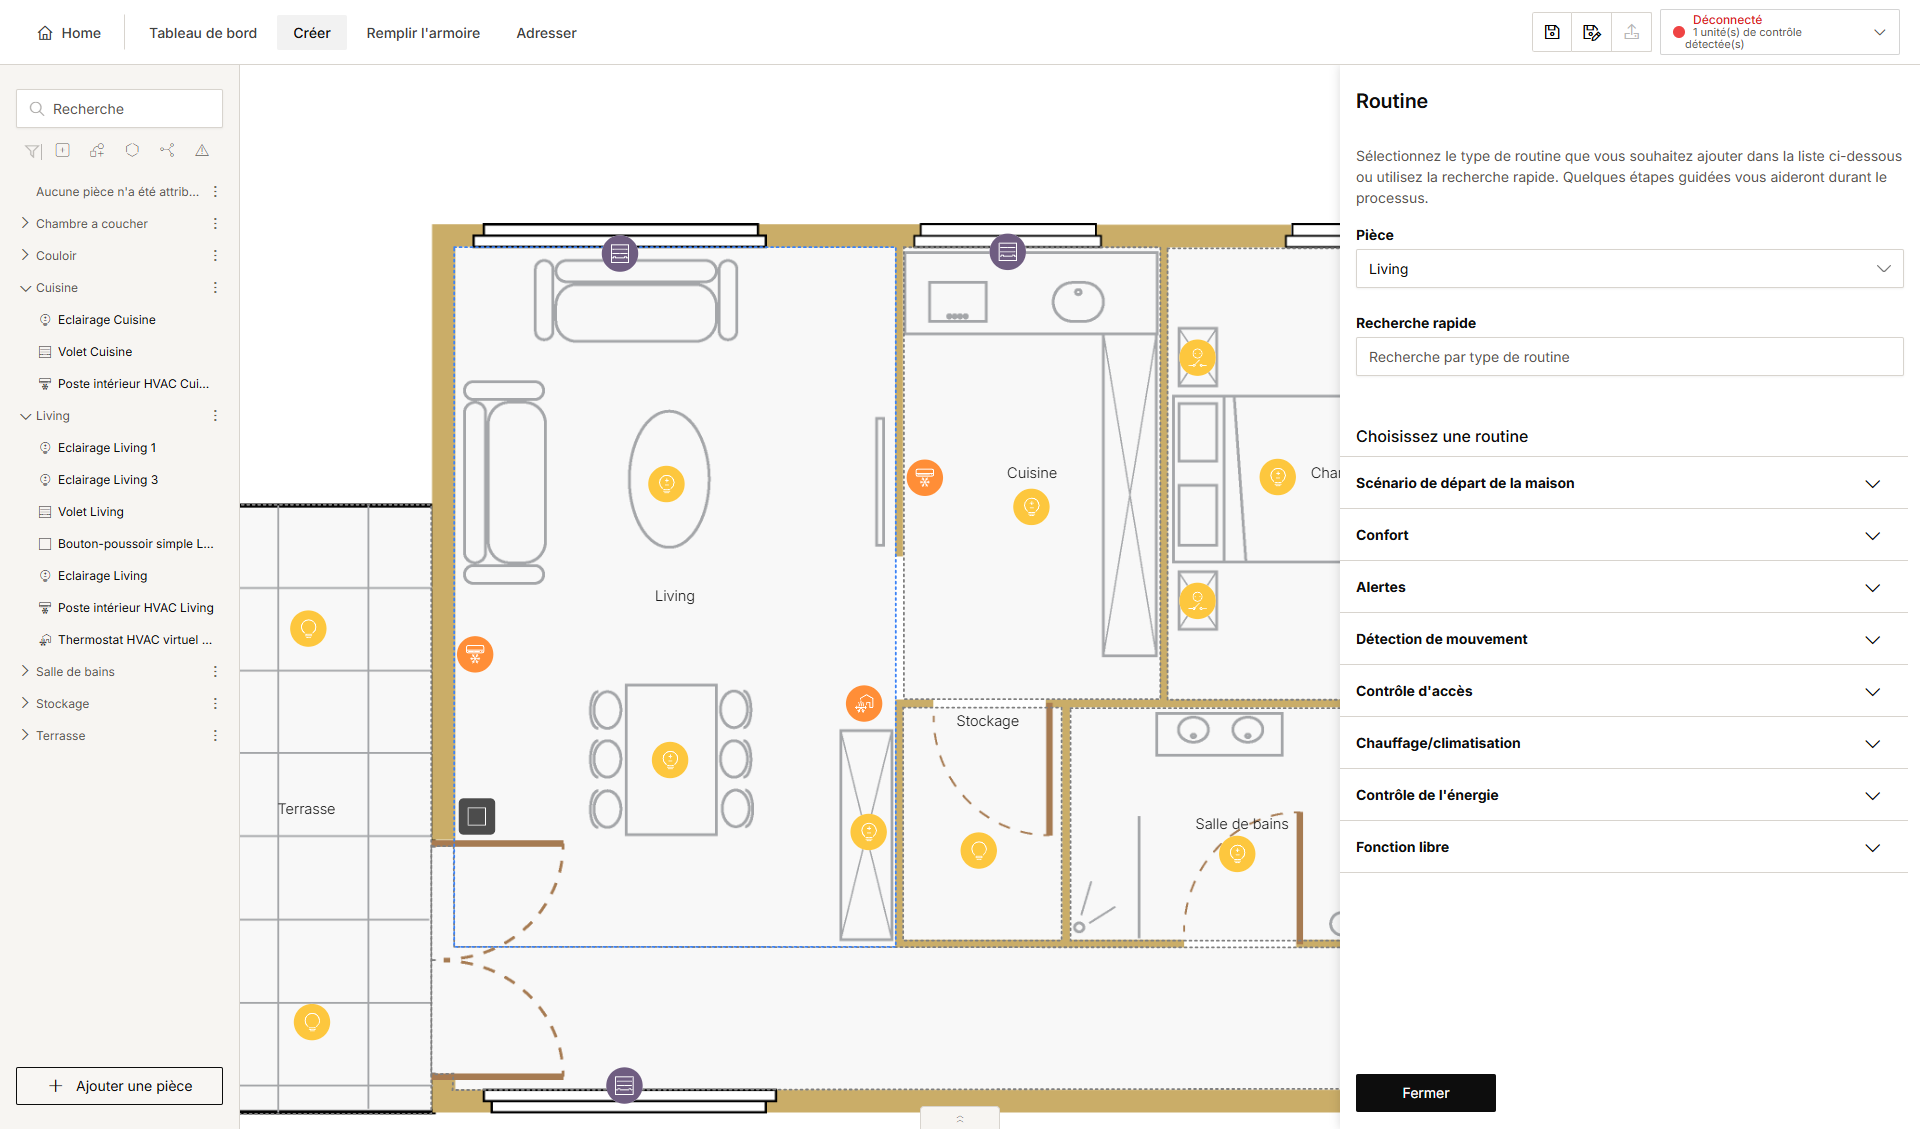Collapse the Living tree node

point(25,416)
